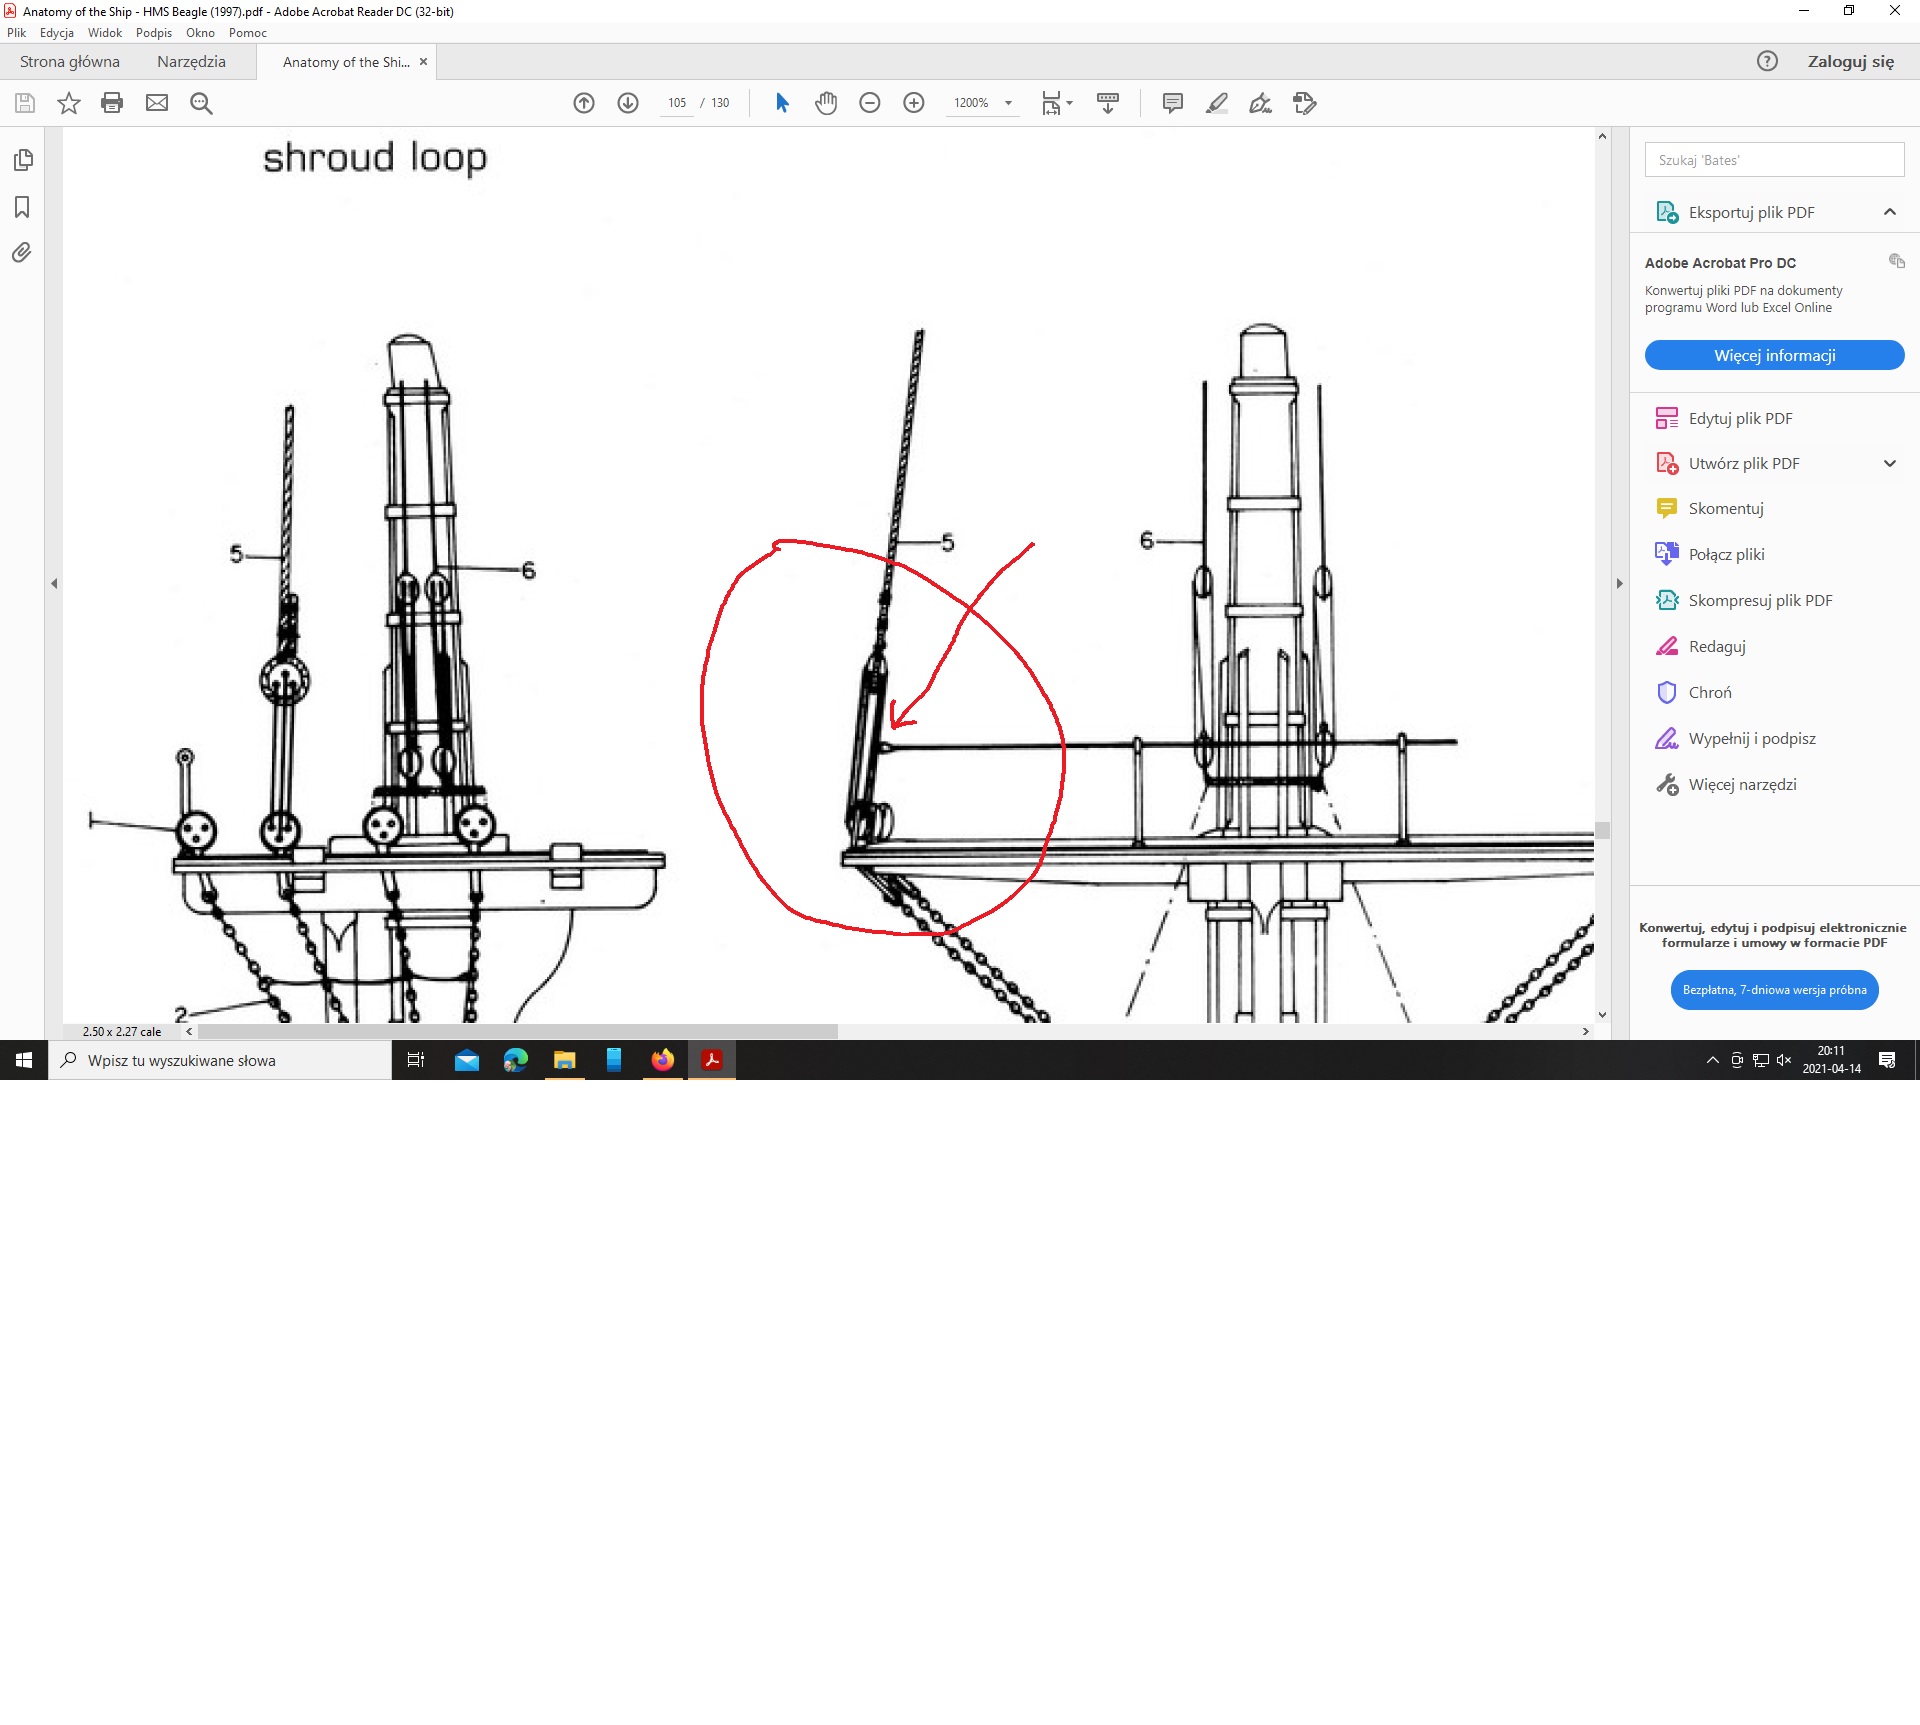1920x1725 pixels.
Task: Open the Widok menu
Action: click(104, 33)
